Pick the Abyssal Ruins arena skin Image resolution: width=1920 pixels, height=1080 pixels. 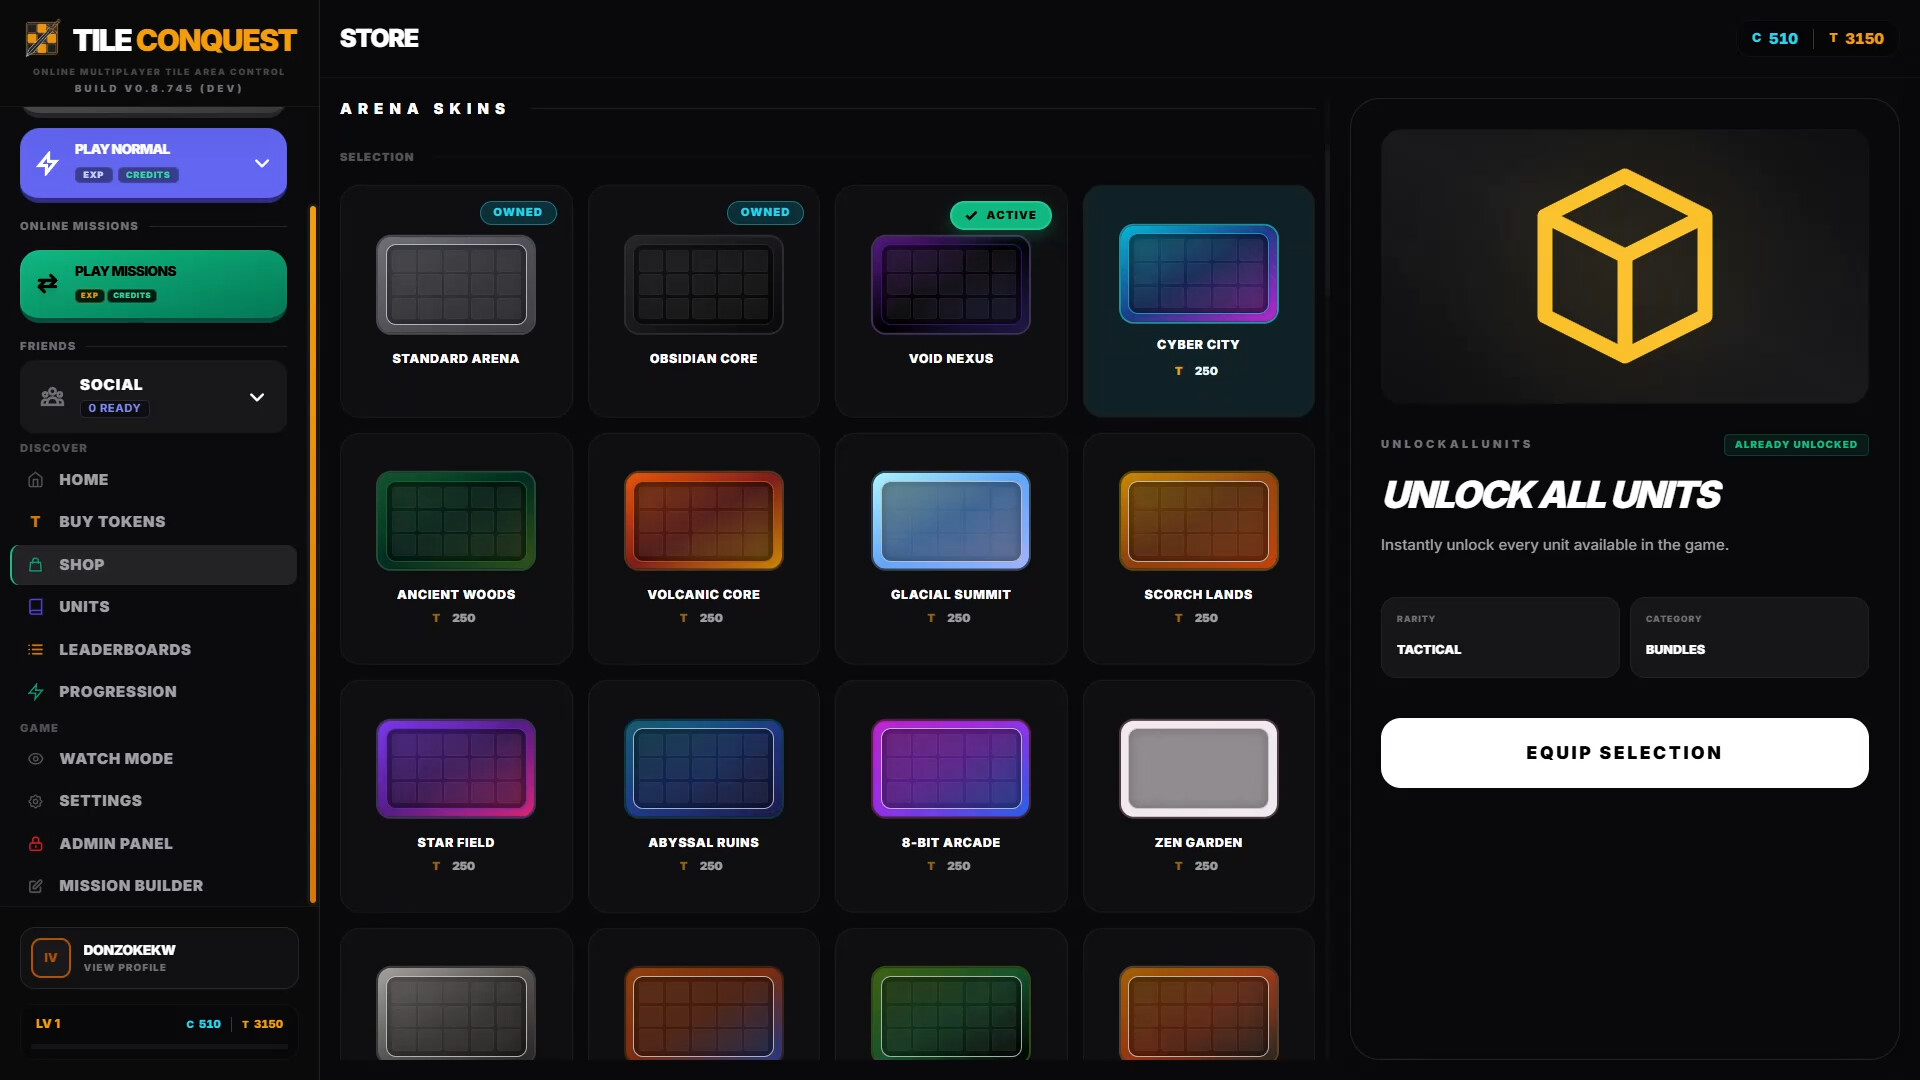pos(704,797)
